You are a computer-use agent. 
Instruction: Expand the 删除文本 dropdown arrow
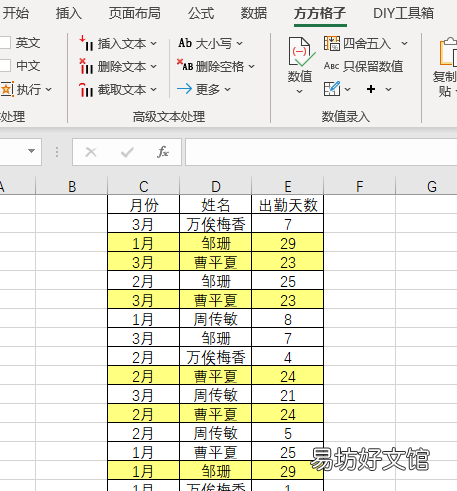click(153, 66)
